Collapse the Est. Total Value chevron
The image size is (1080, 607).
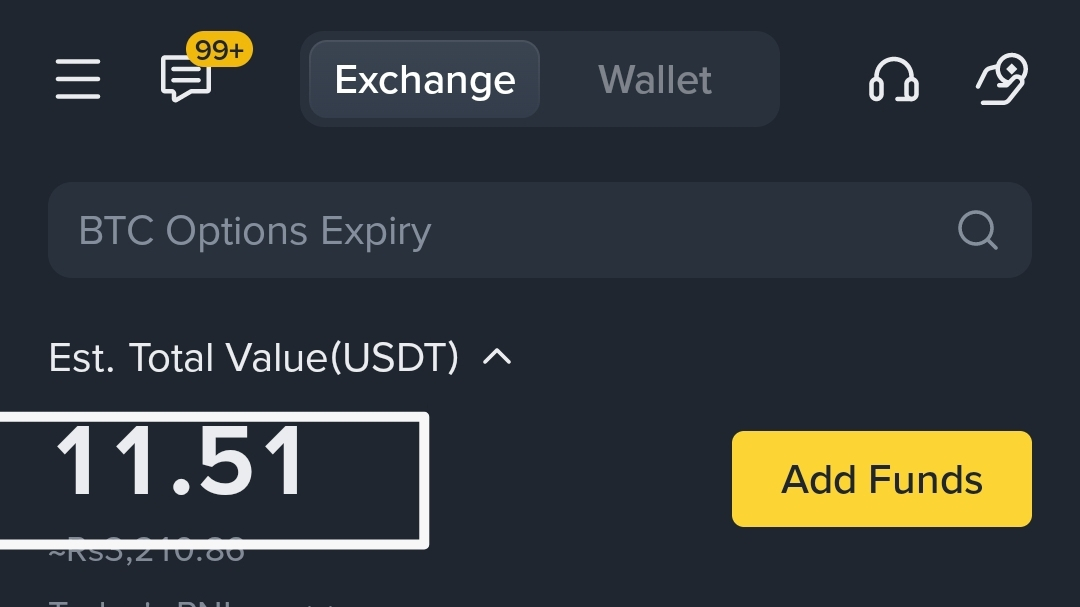497,357
